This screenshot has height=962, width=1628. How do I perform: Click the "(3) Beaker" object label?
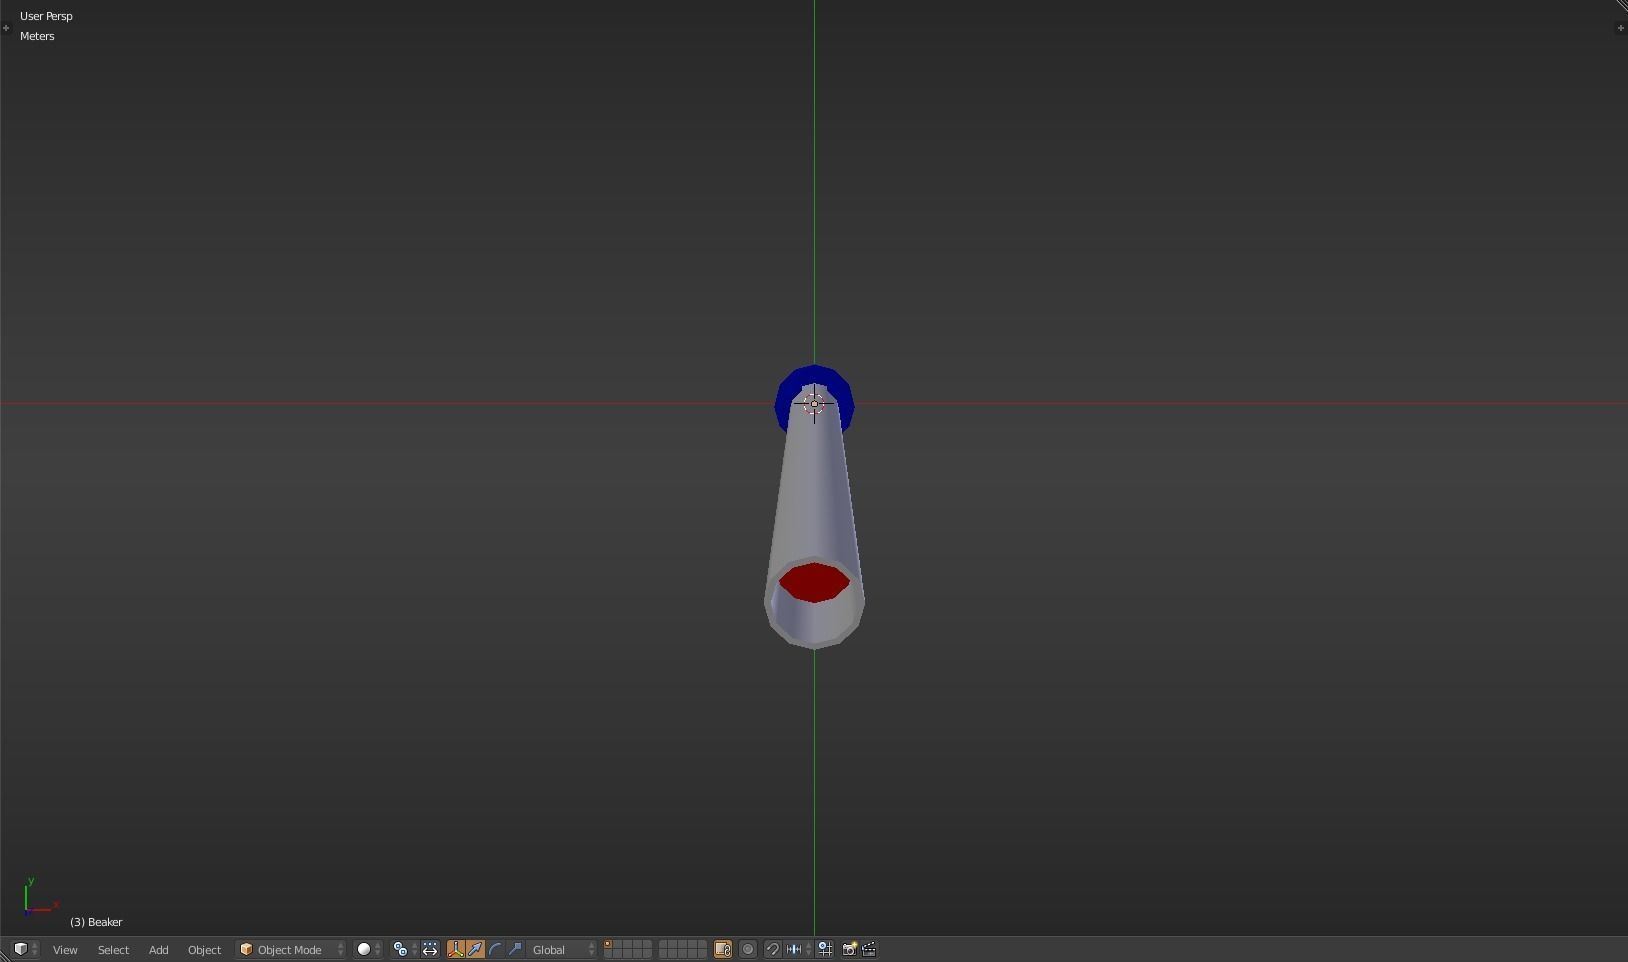tap(96, 922)
